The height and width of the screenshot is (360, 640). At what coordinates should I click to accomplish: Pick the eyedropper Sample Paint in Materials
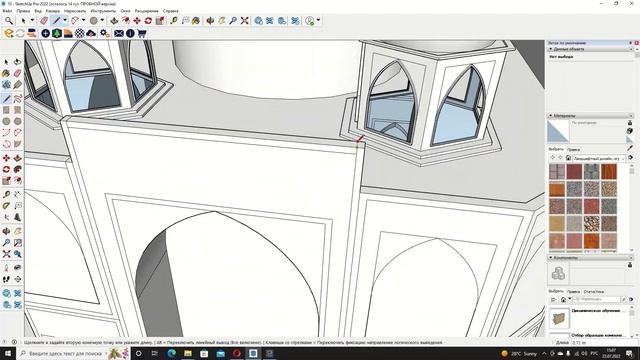(x=630, y=148)
